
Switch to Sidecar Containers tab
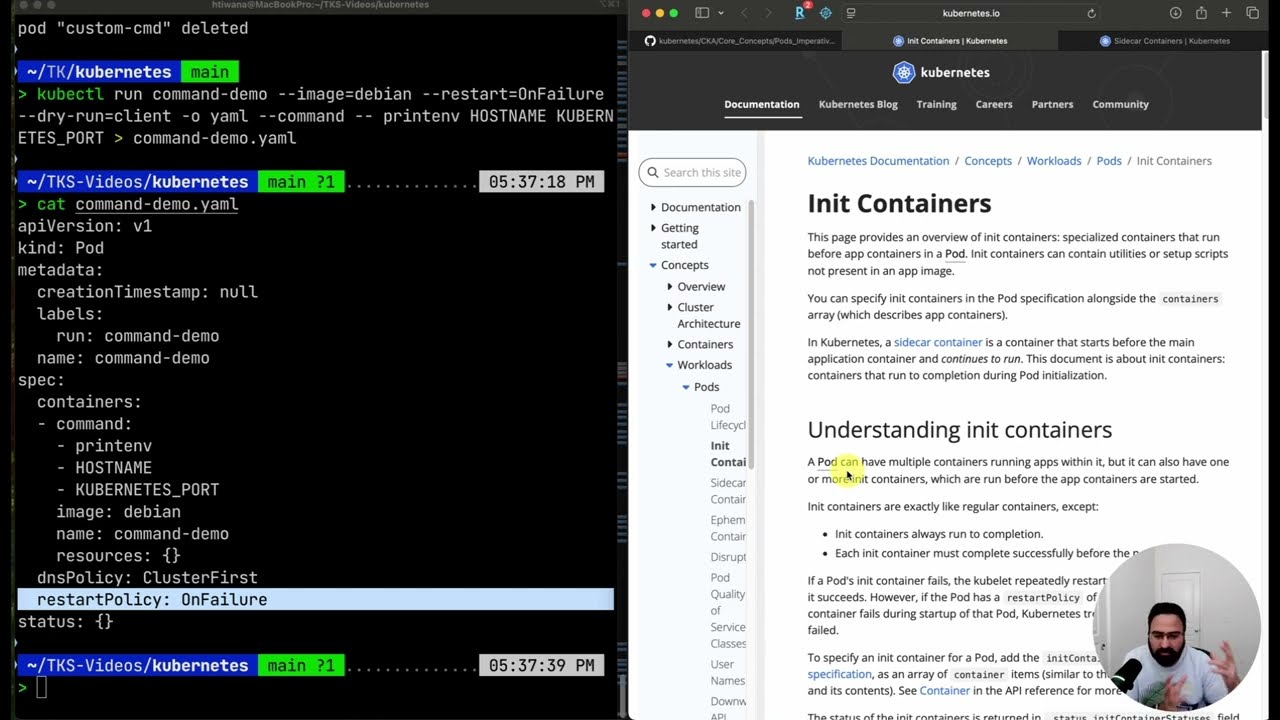1163,41
